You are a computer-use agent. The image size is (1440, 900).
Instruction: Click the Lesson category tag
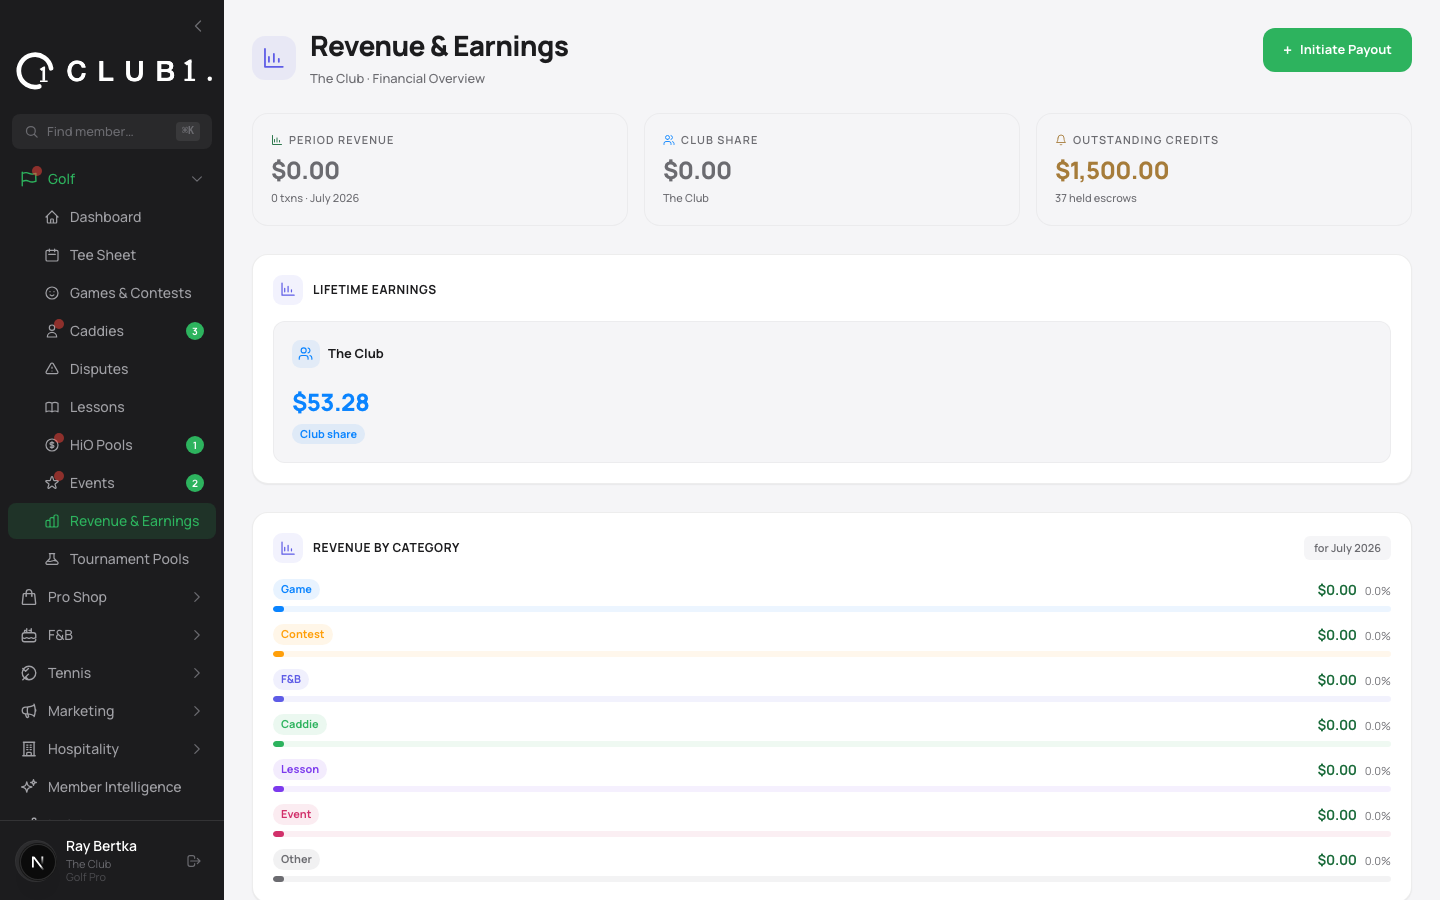300,769
